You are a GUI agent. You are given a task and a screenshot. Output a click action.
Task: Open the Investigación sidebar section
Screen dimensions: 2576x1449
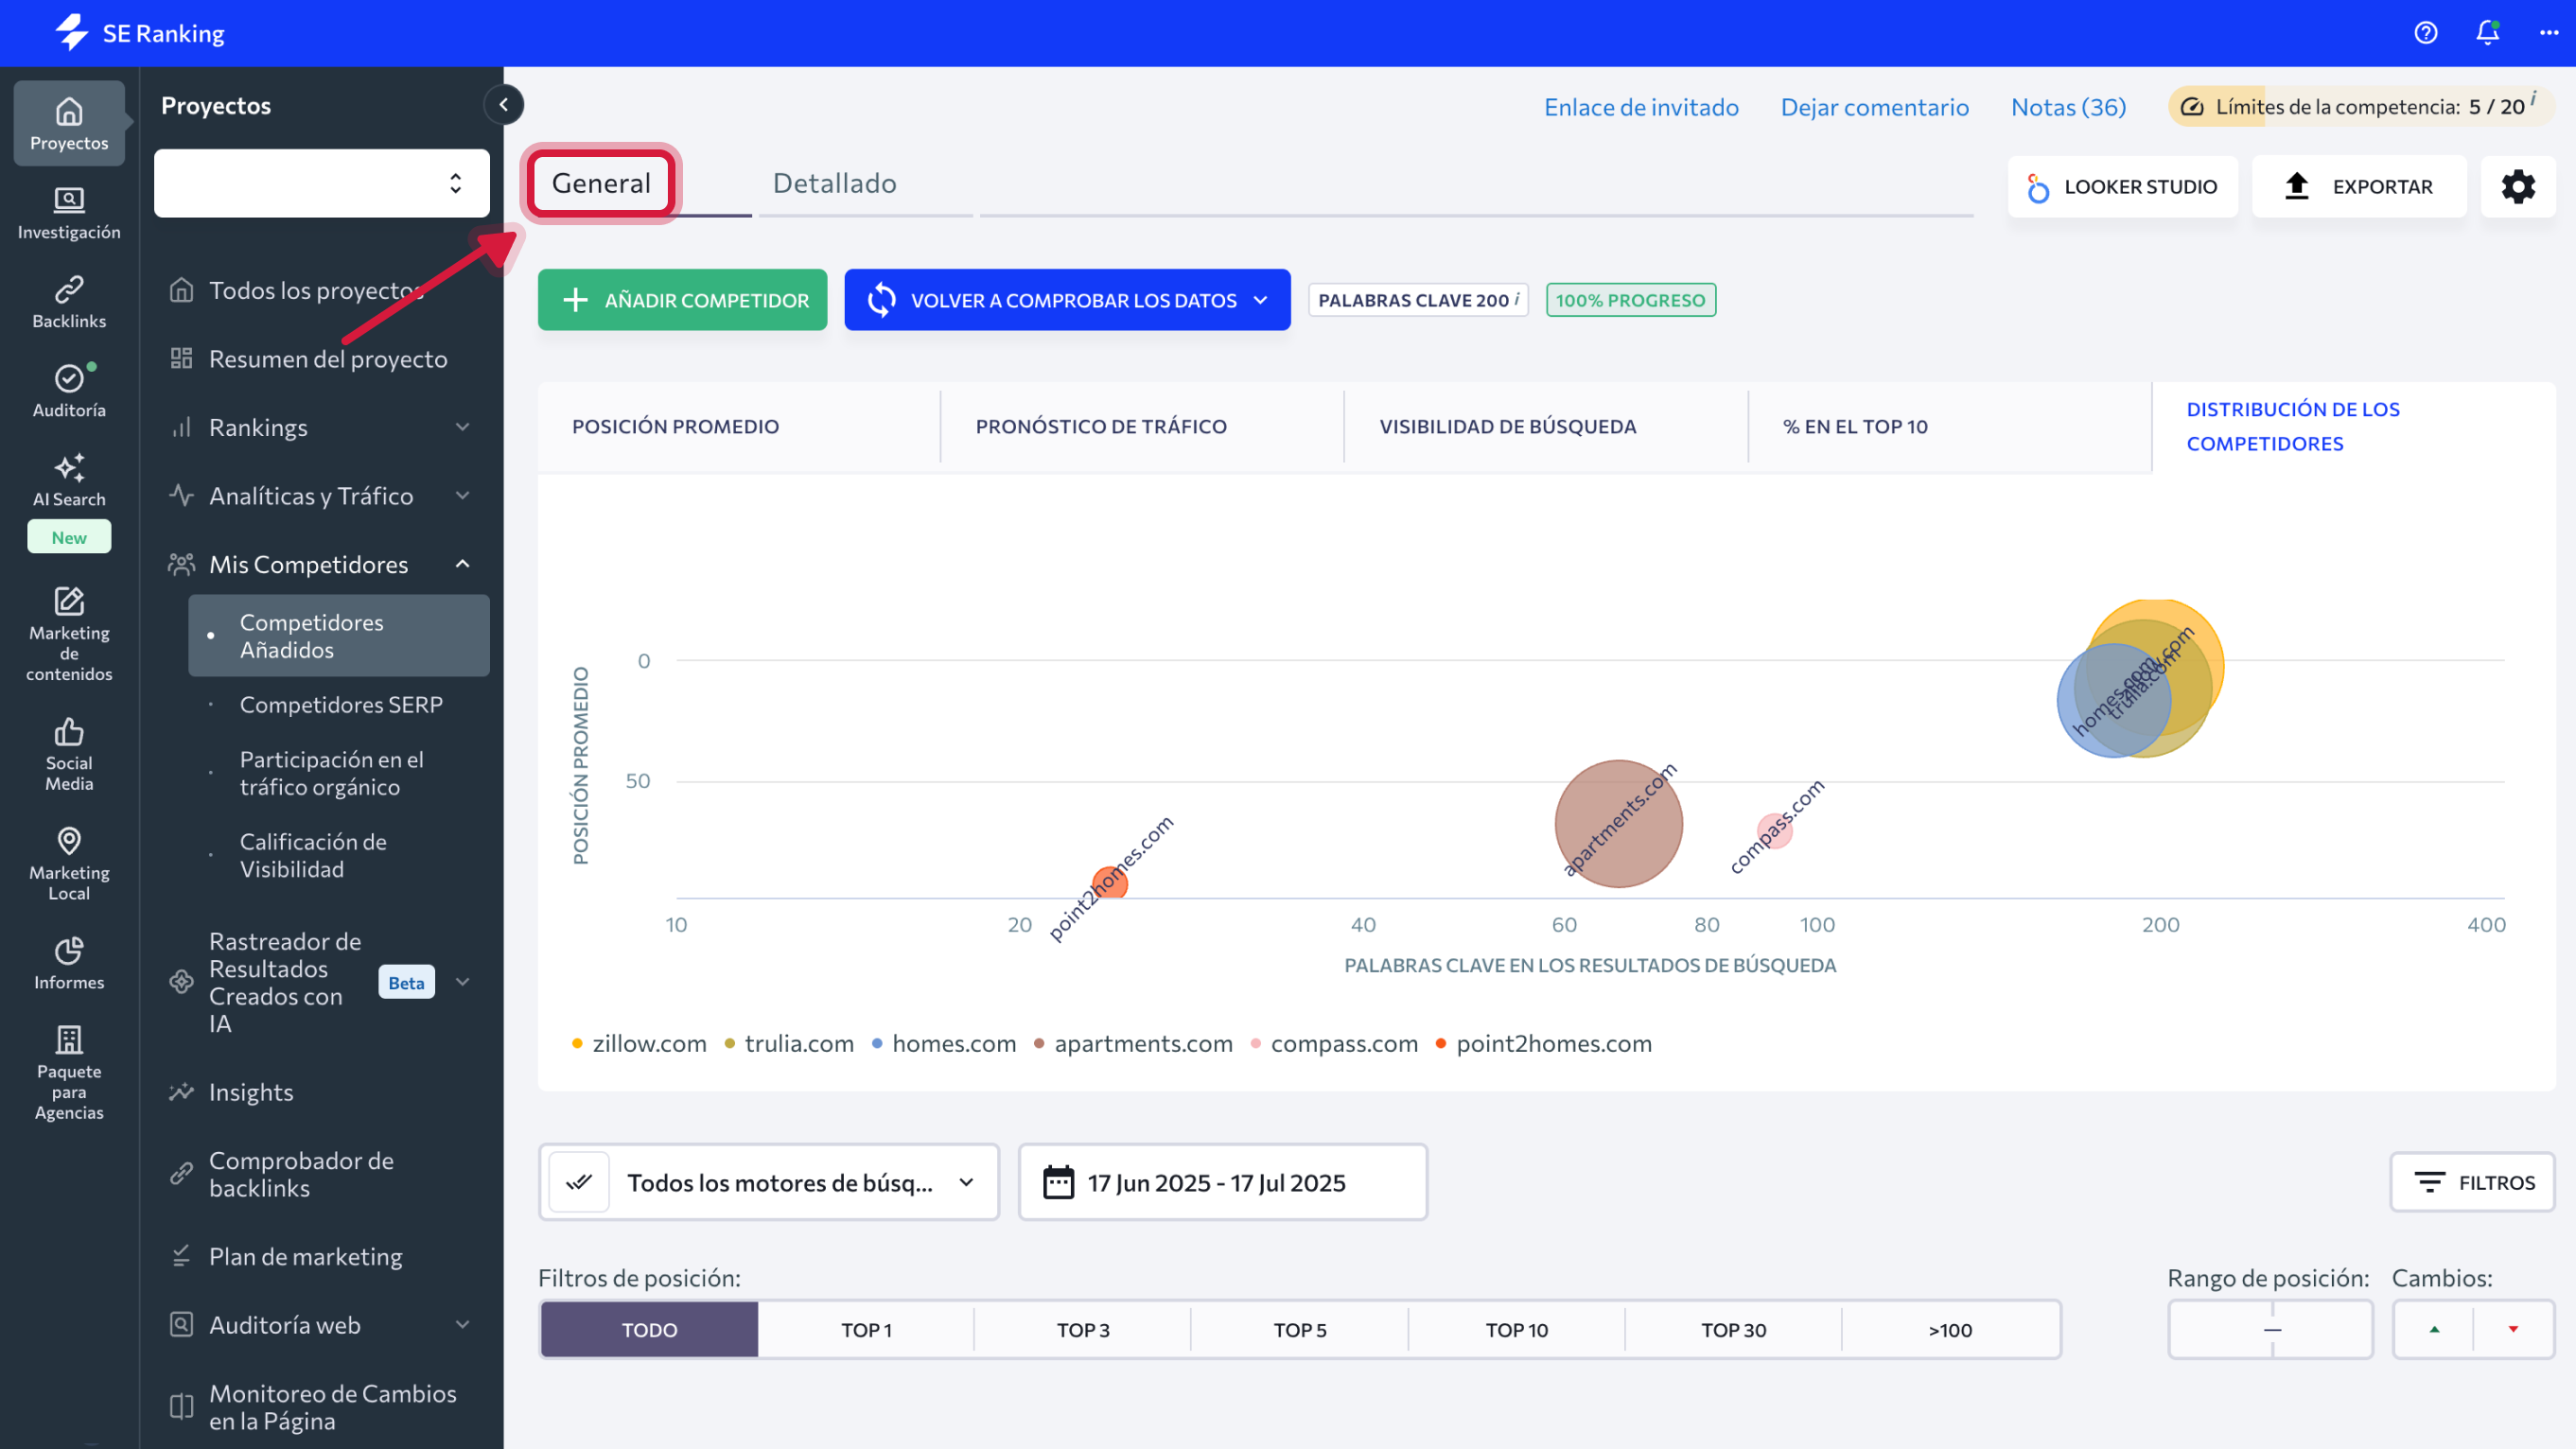pyautogui.click(x=69, y=213)
